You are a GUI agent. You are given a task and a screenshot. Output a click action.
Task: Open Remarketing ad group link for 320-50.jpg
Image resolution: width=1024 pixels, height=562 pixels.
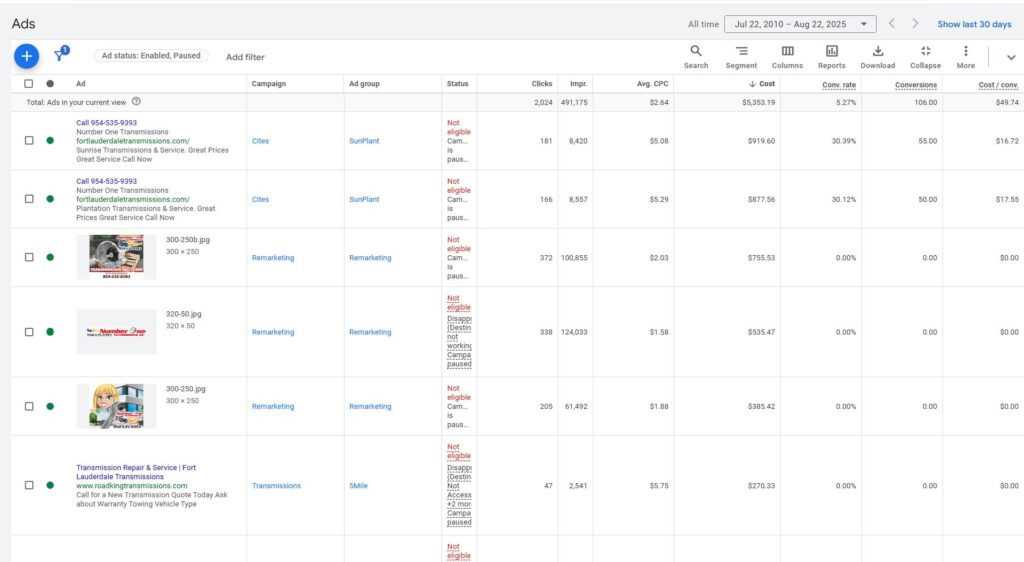click(370, 332)
